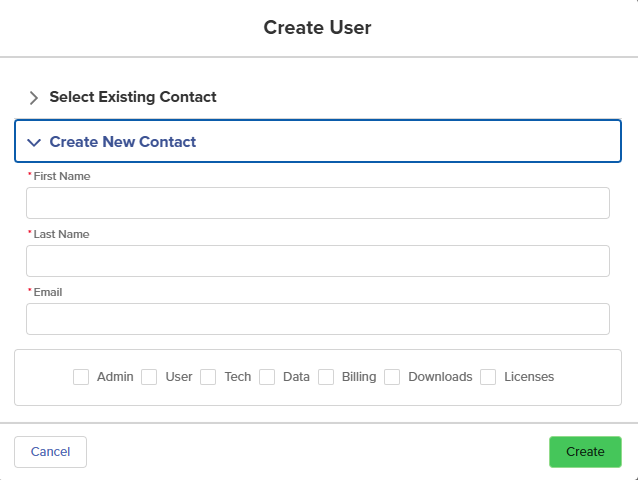The image size is (638, 480).
Task: Enable the User role checkbox
Action: (x=149, y=377)
